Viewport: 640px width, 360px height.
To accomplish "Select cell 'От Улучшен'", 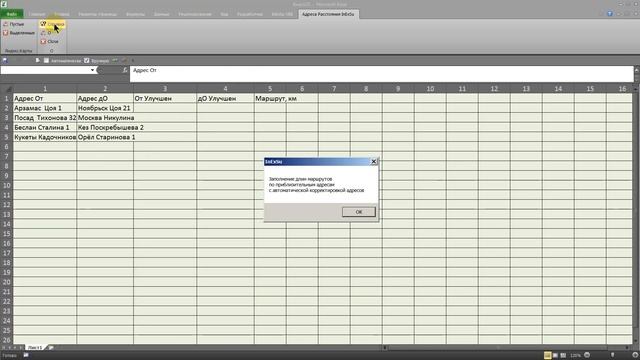I will [165, 98].
